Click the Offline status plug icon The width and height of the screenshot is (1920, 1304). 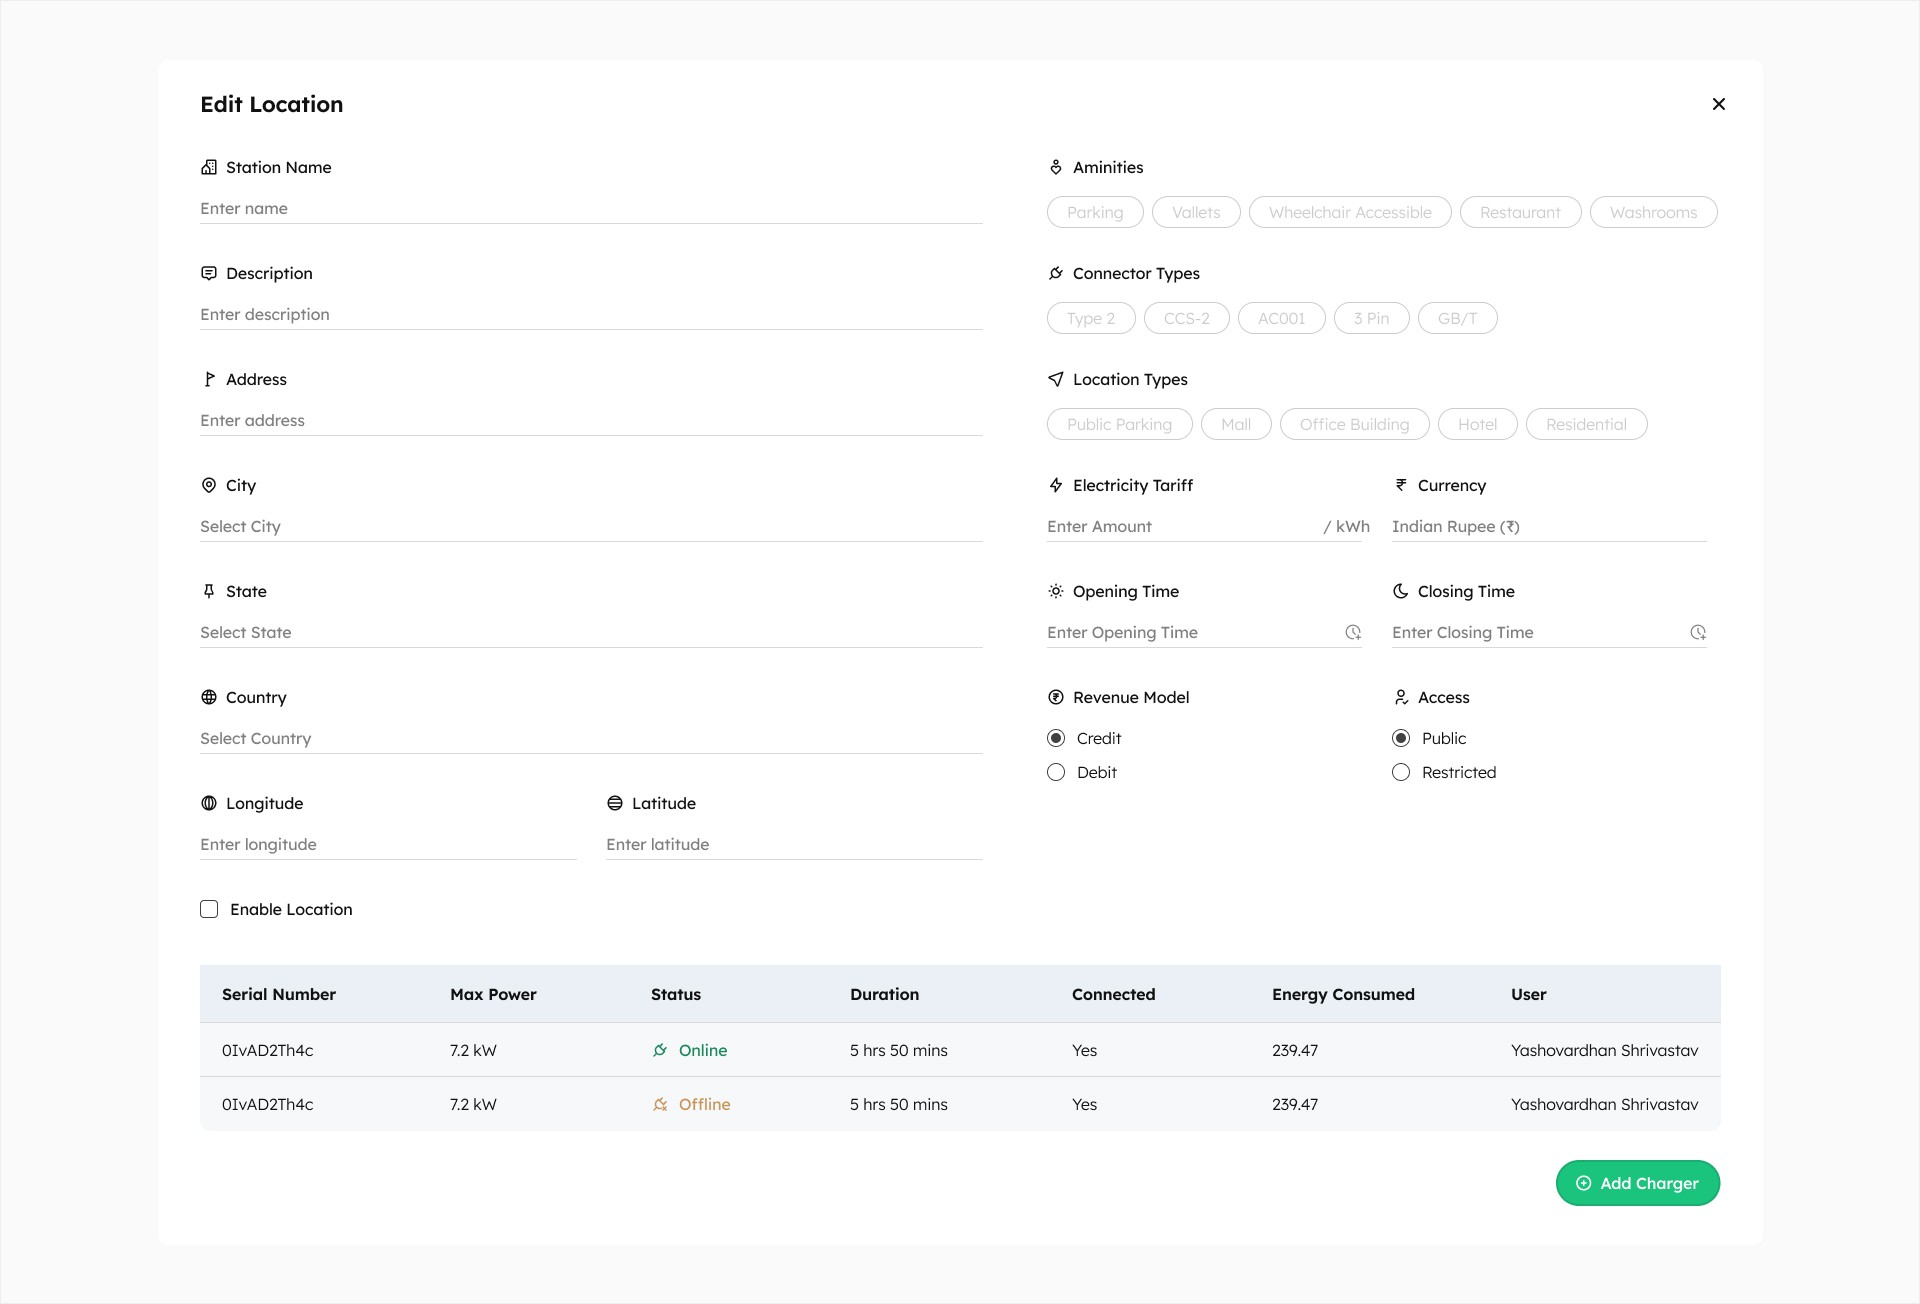point(660,1104)
